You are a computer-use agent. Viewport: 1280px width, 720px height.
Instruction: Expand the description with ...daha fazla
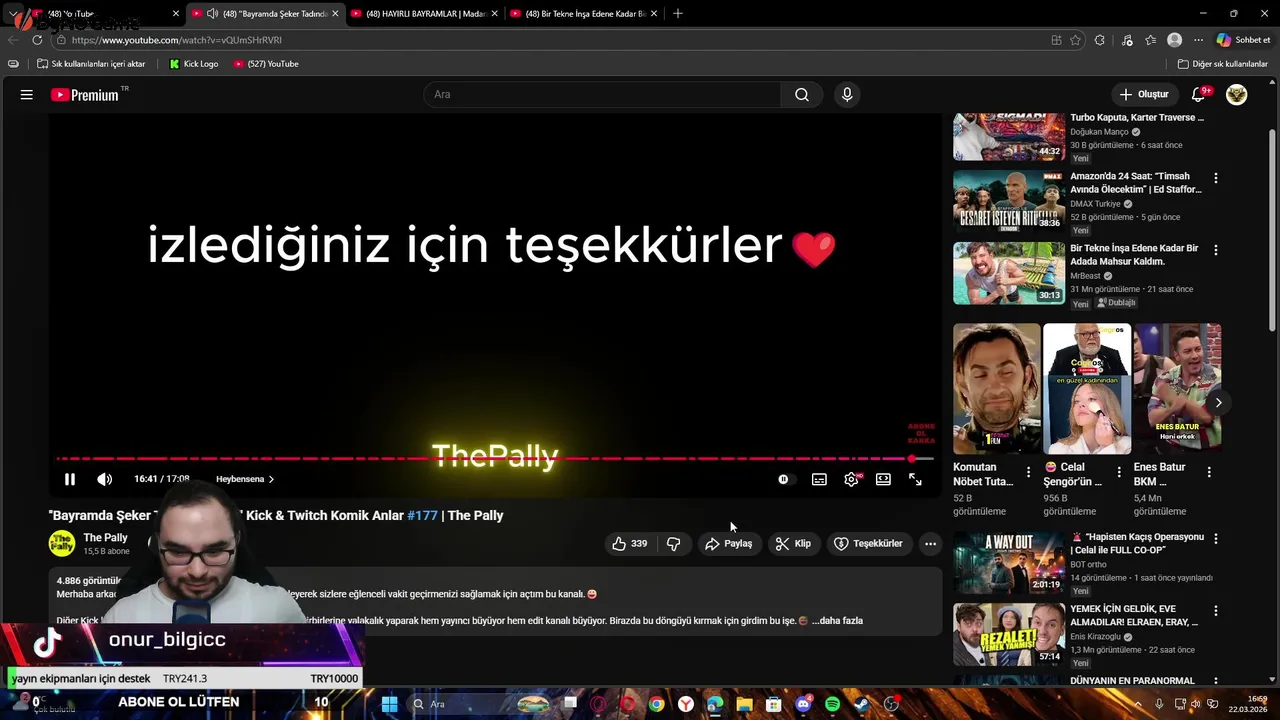(x=837, y=620)
